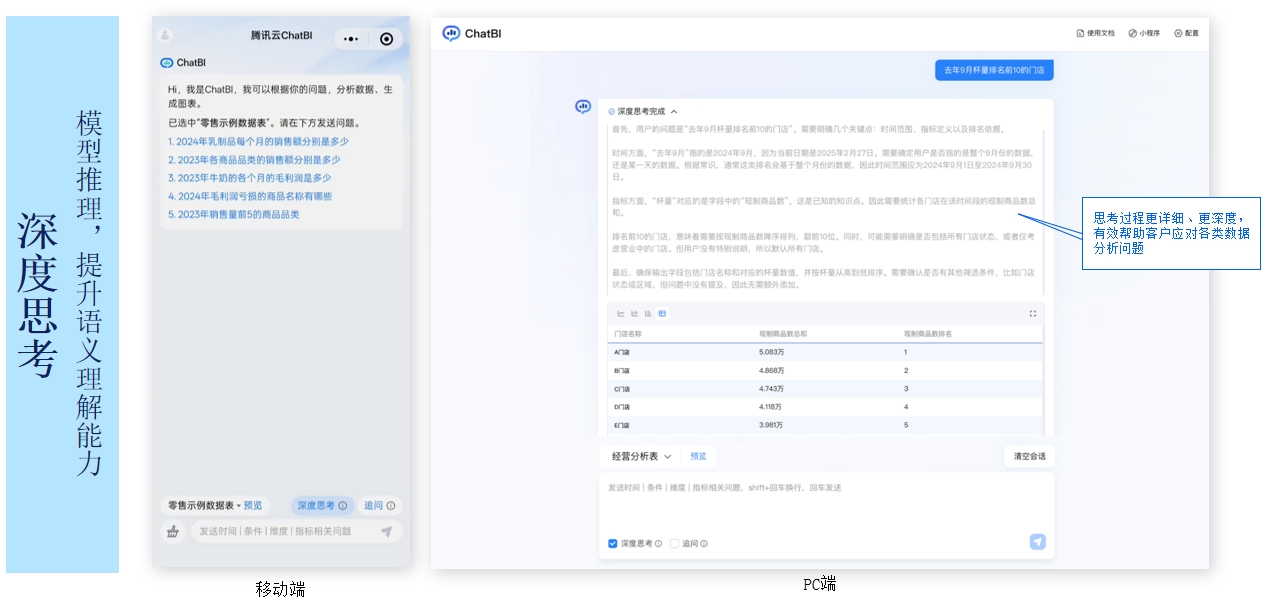Open the 经营分析表 dataset dropdown
The width and height of the screenshot is (1270, 609).
click(642, 456)
